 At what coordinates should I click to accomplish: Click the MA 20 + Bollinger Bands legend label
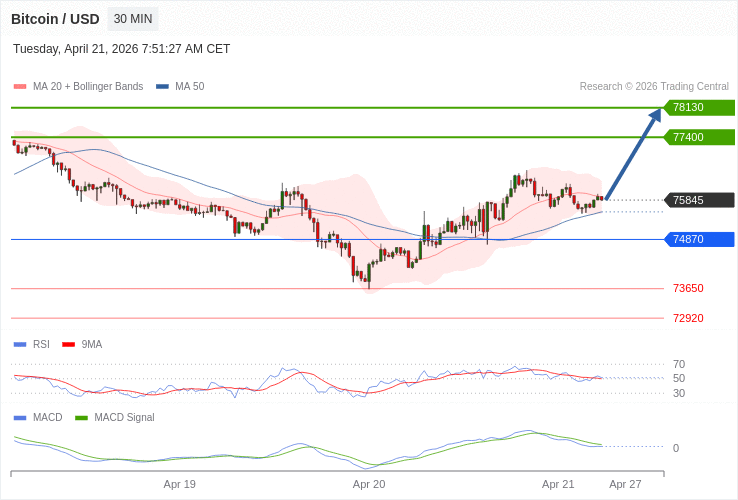pos(88,86)
